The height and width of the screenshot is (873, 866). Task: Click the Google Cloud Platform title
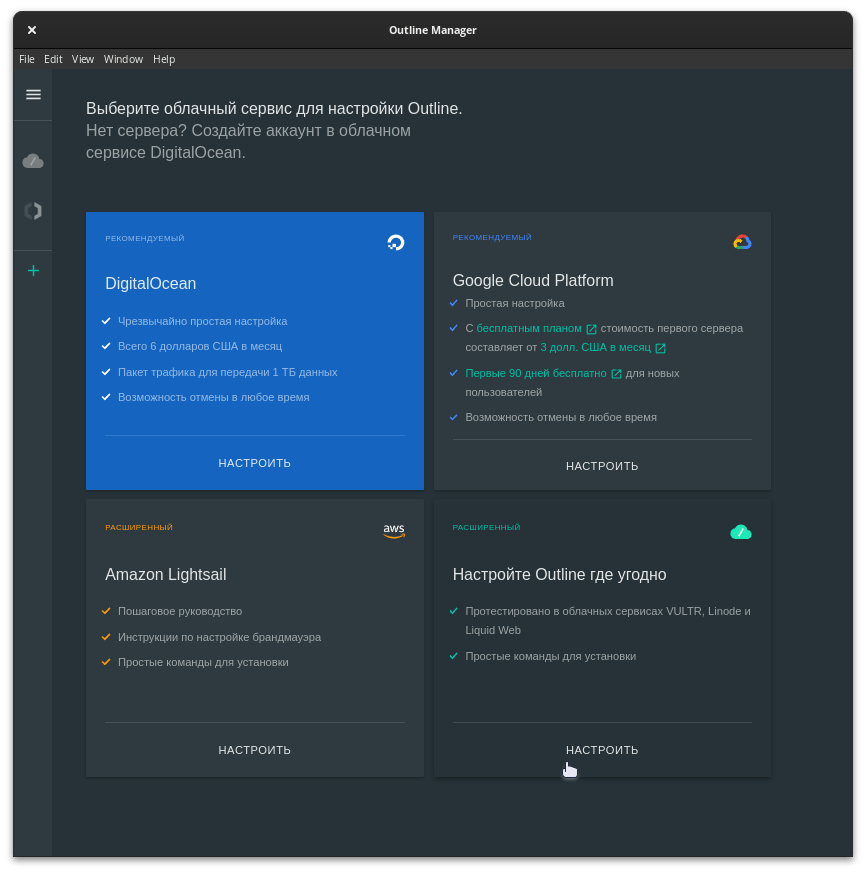coord(533,281)
